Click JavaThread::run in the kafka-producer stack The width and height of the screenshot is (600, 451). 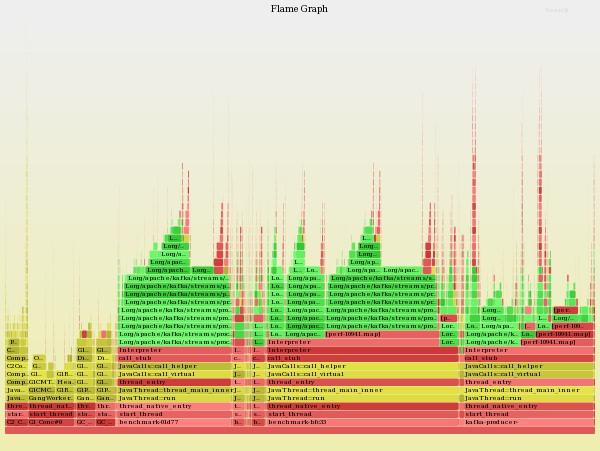(528, 398)
